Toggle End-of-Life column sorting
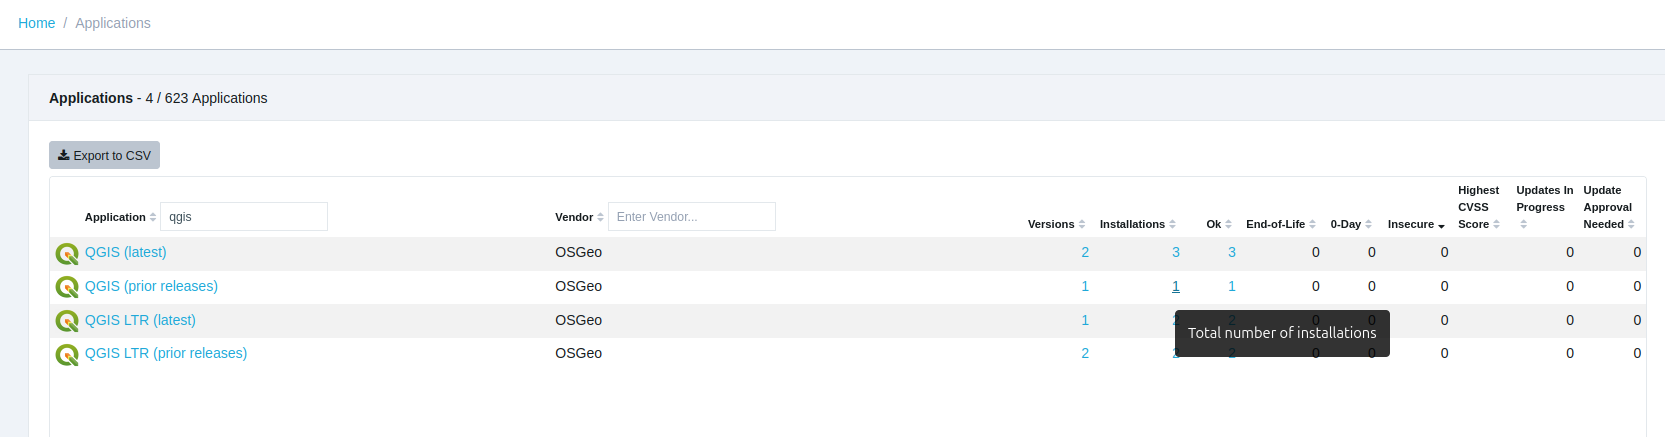Screen dimensions: 1665x437 1312,224
